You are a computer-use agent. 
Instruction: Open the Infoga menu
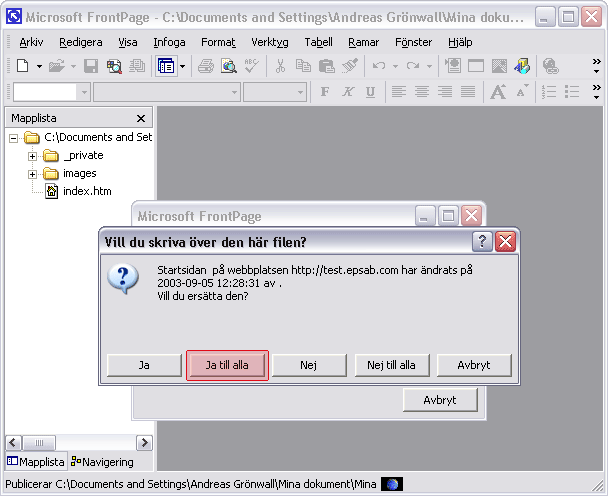click(169, 42)
